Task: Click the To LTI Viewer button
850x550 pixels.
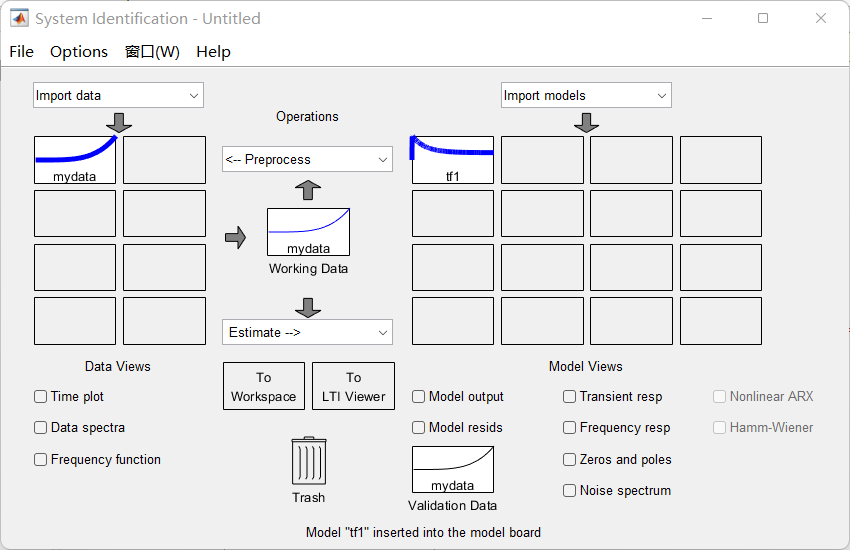Action: click(x=353, y=386)
